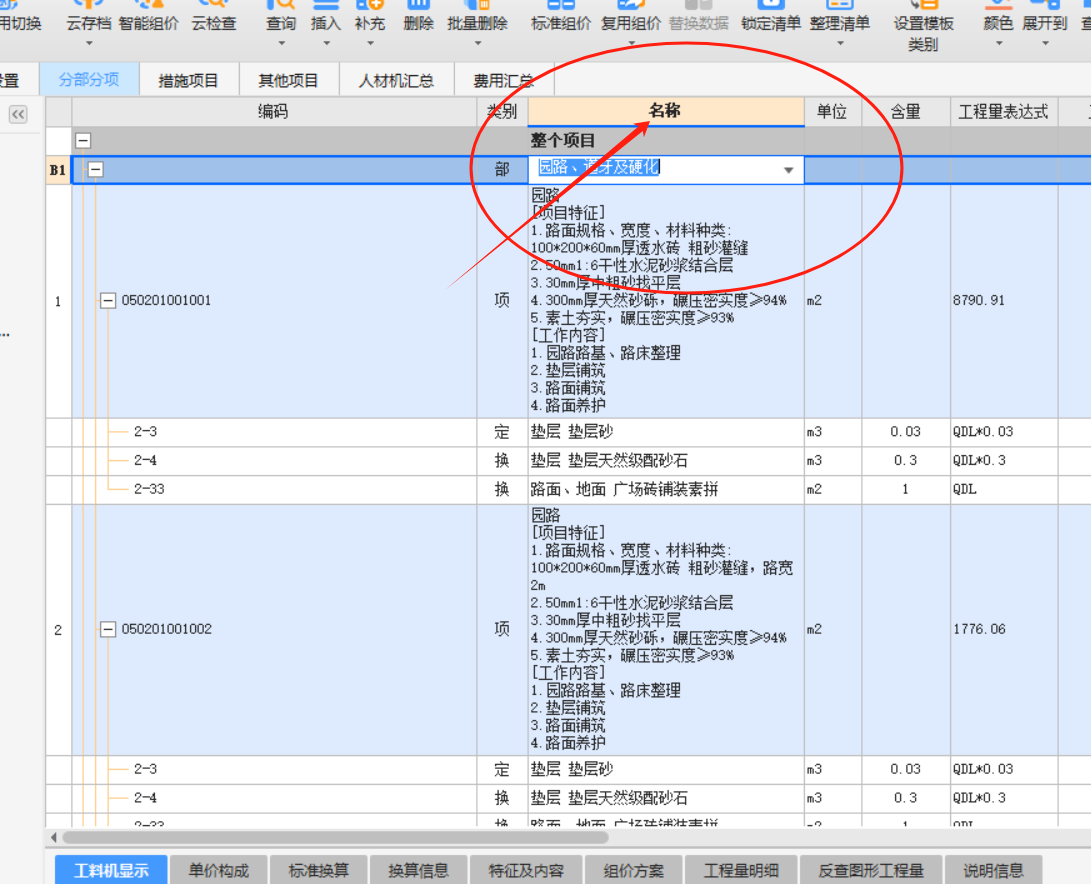This screenshot has height=884, width=1091.
Task: Open dropdown arrow under 颜色
Action: click(x=999, y=44)
